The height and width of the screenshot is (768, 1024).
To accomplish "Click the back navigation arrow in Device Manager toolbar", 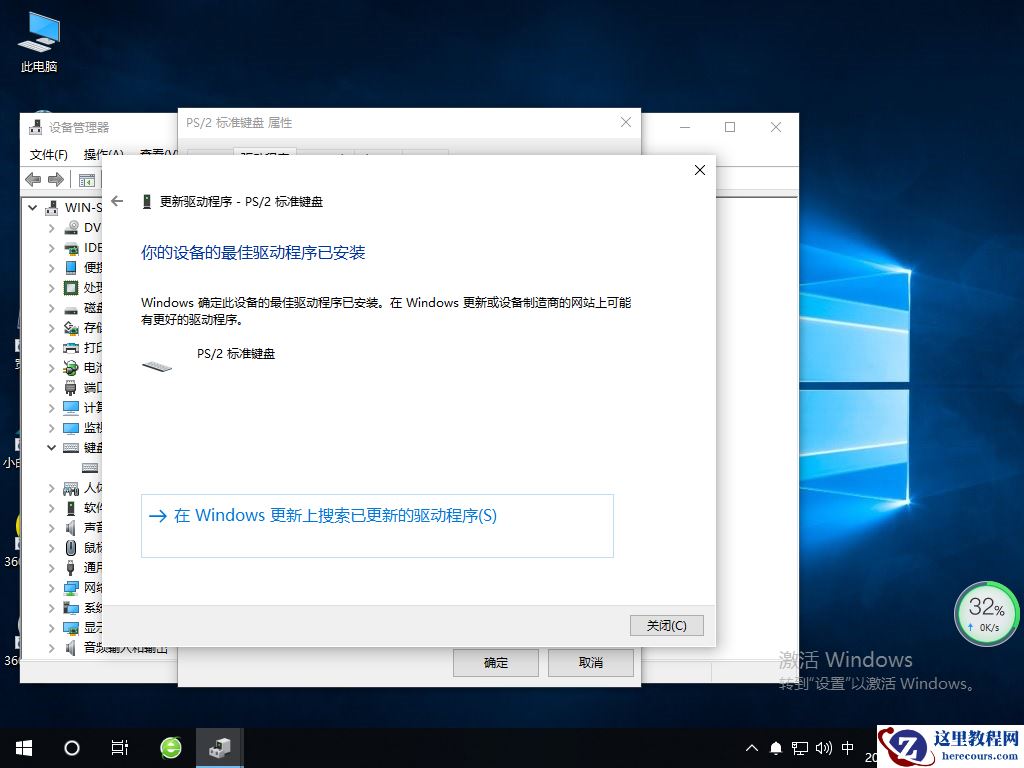I will click(x=31, y=179).
